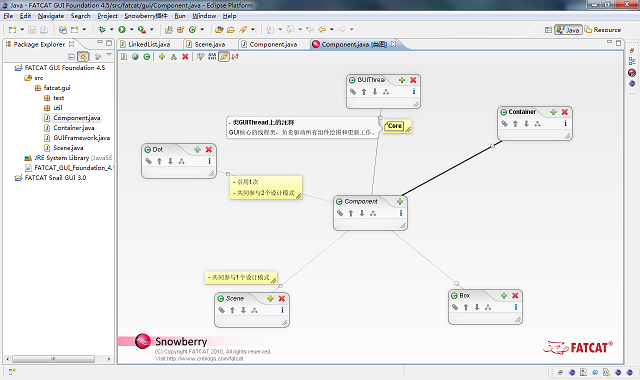640x380 pixels.
Task: Open the Snowberry plugin menu
Action: (146, 16)
